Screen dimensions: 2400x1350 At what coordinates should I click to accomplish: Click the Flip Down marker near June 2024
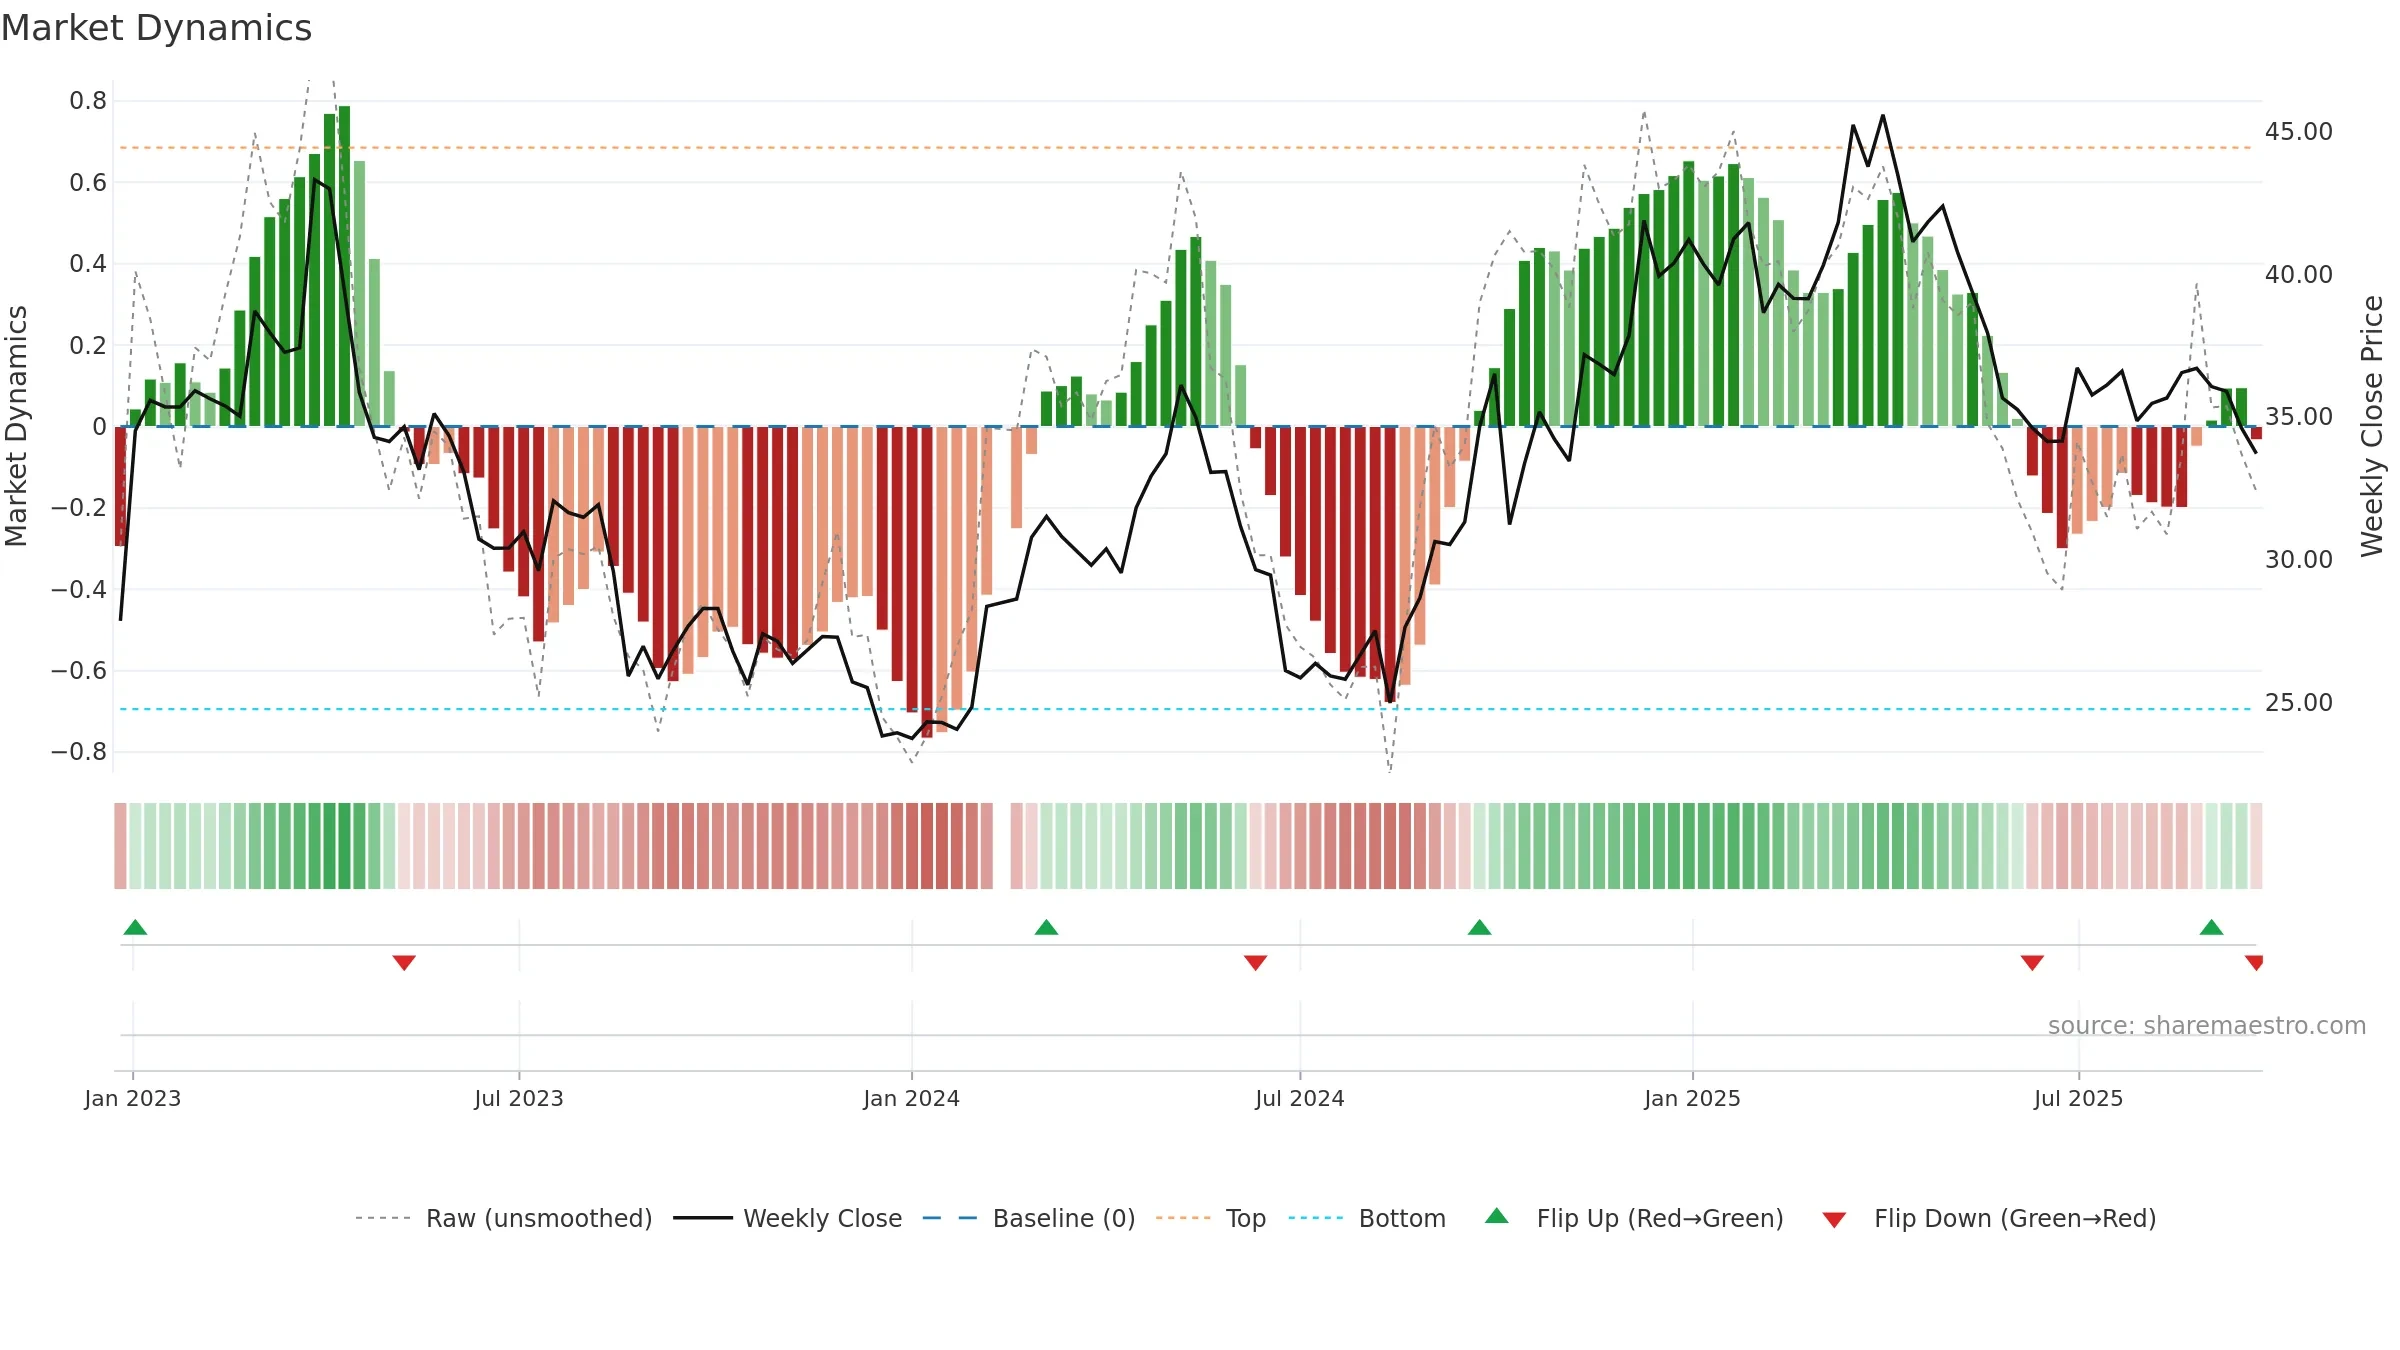tap(1255, 962)
